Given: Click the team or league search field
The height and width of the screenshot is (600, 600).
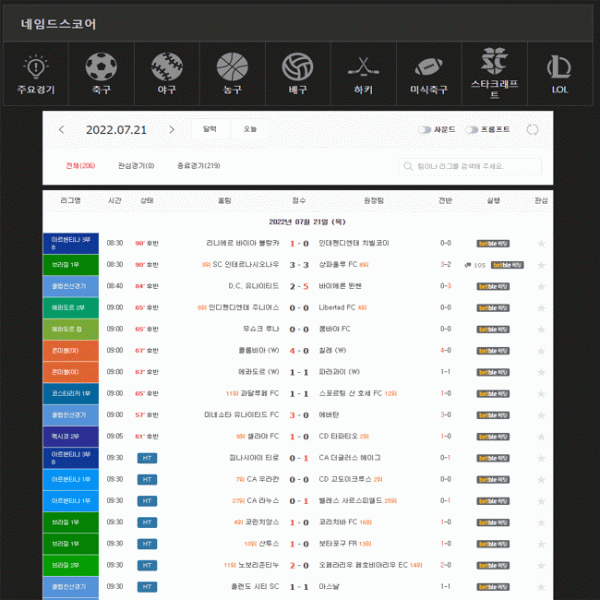Looking at the screenshot, I should click(x=470, y=166).
